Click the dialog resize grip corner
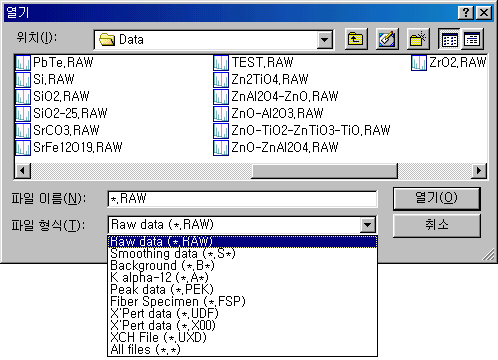 (489, 255)
